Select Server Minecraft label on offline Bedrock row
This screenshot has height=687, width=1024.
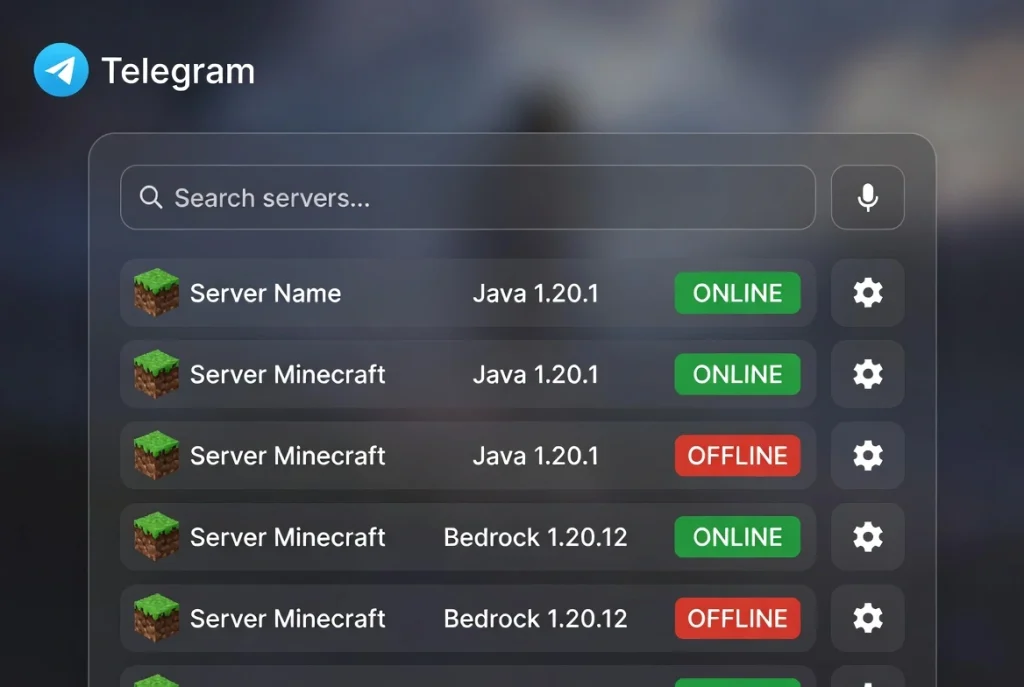point(287,618)
